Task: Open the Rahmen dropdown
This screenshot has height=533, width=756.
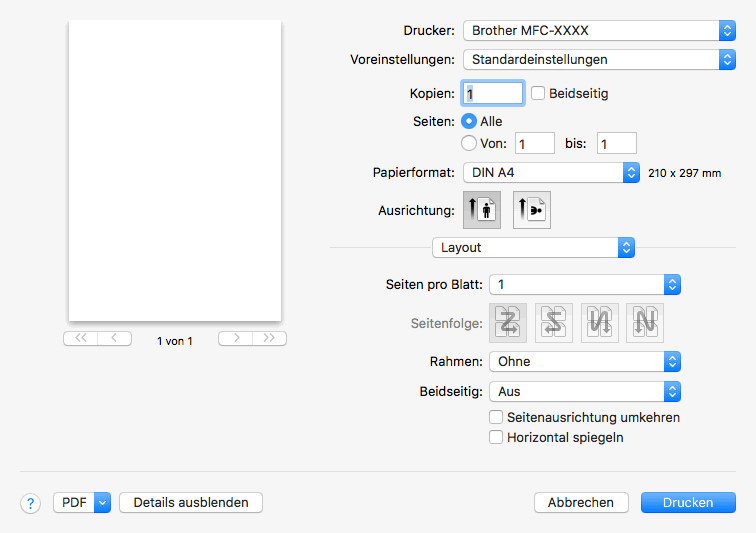Action: pyautogui.click(x=585, y=361)
